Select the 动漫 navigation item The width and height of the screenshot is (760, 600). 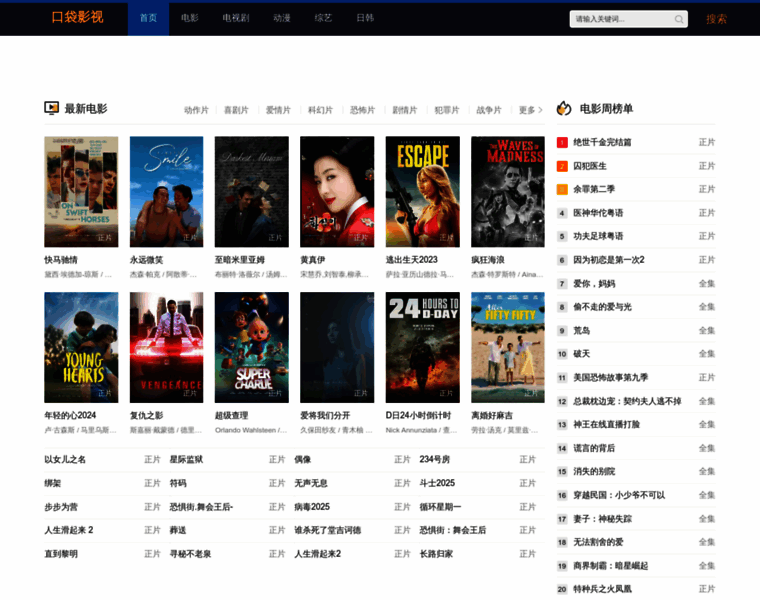click(x=282, y=18)
